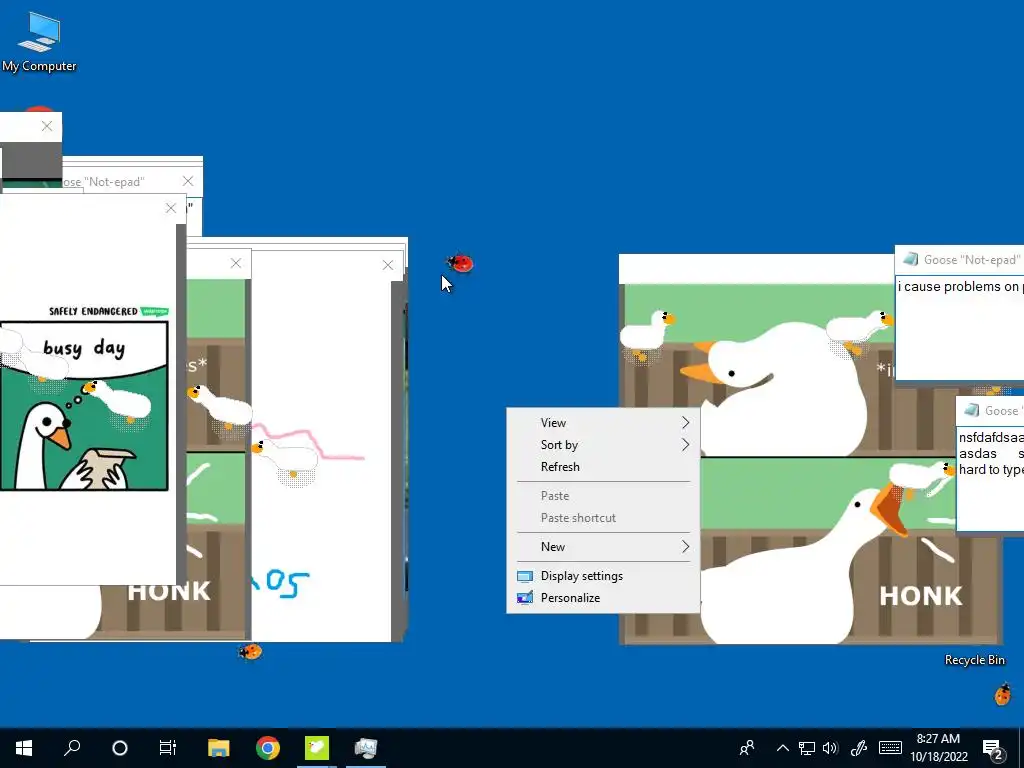Image resolution: width=1024 pixels, height=768 pixels.
Task: Click the orange ladybug below the windows
Action: click(x=250, y=651)
